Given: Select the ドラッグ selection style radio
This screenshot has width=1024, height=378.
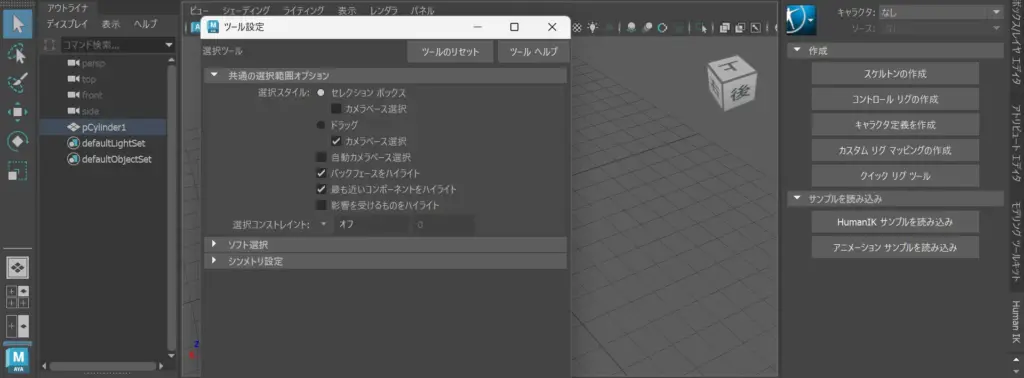Looking at the screenshot, I should tap(321, 125).
